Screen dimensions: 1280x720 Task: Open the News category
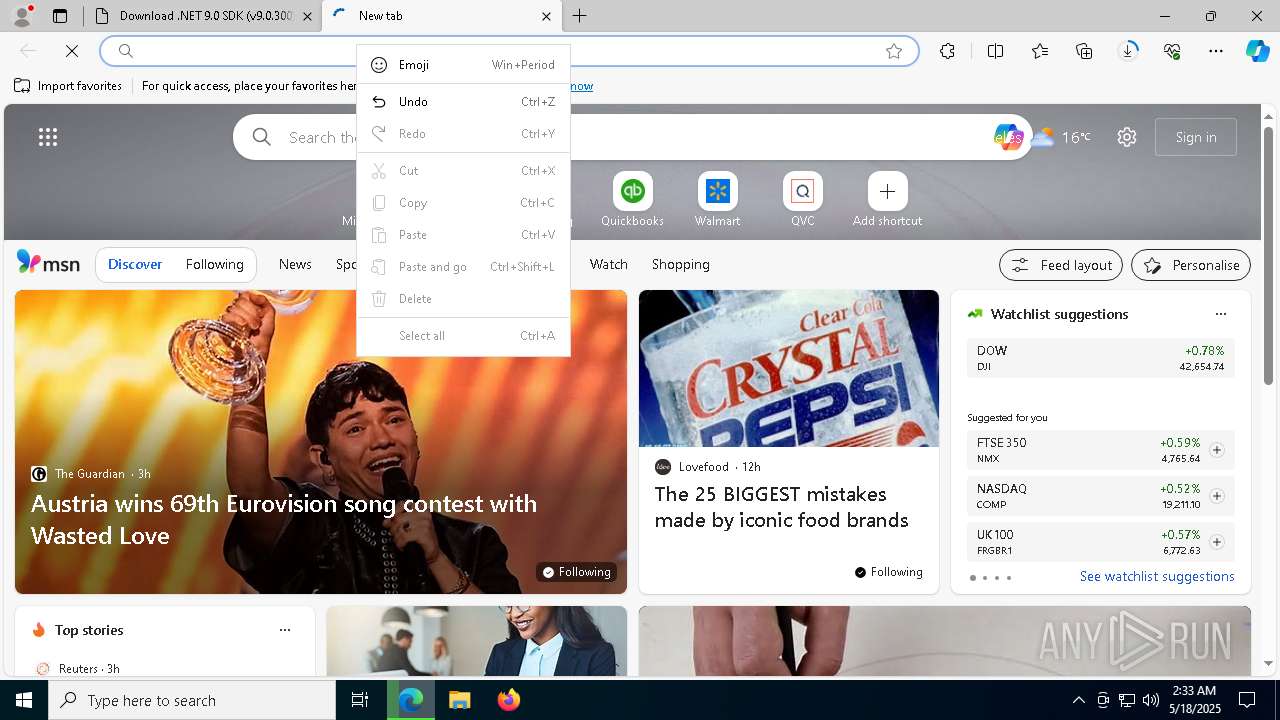point(295,265)
